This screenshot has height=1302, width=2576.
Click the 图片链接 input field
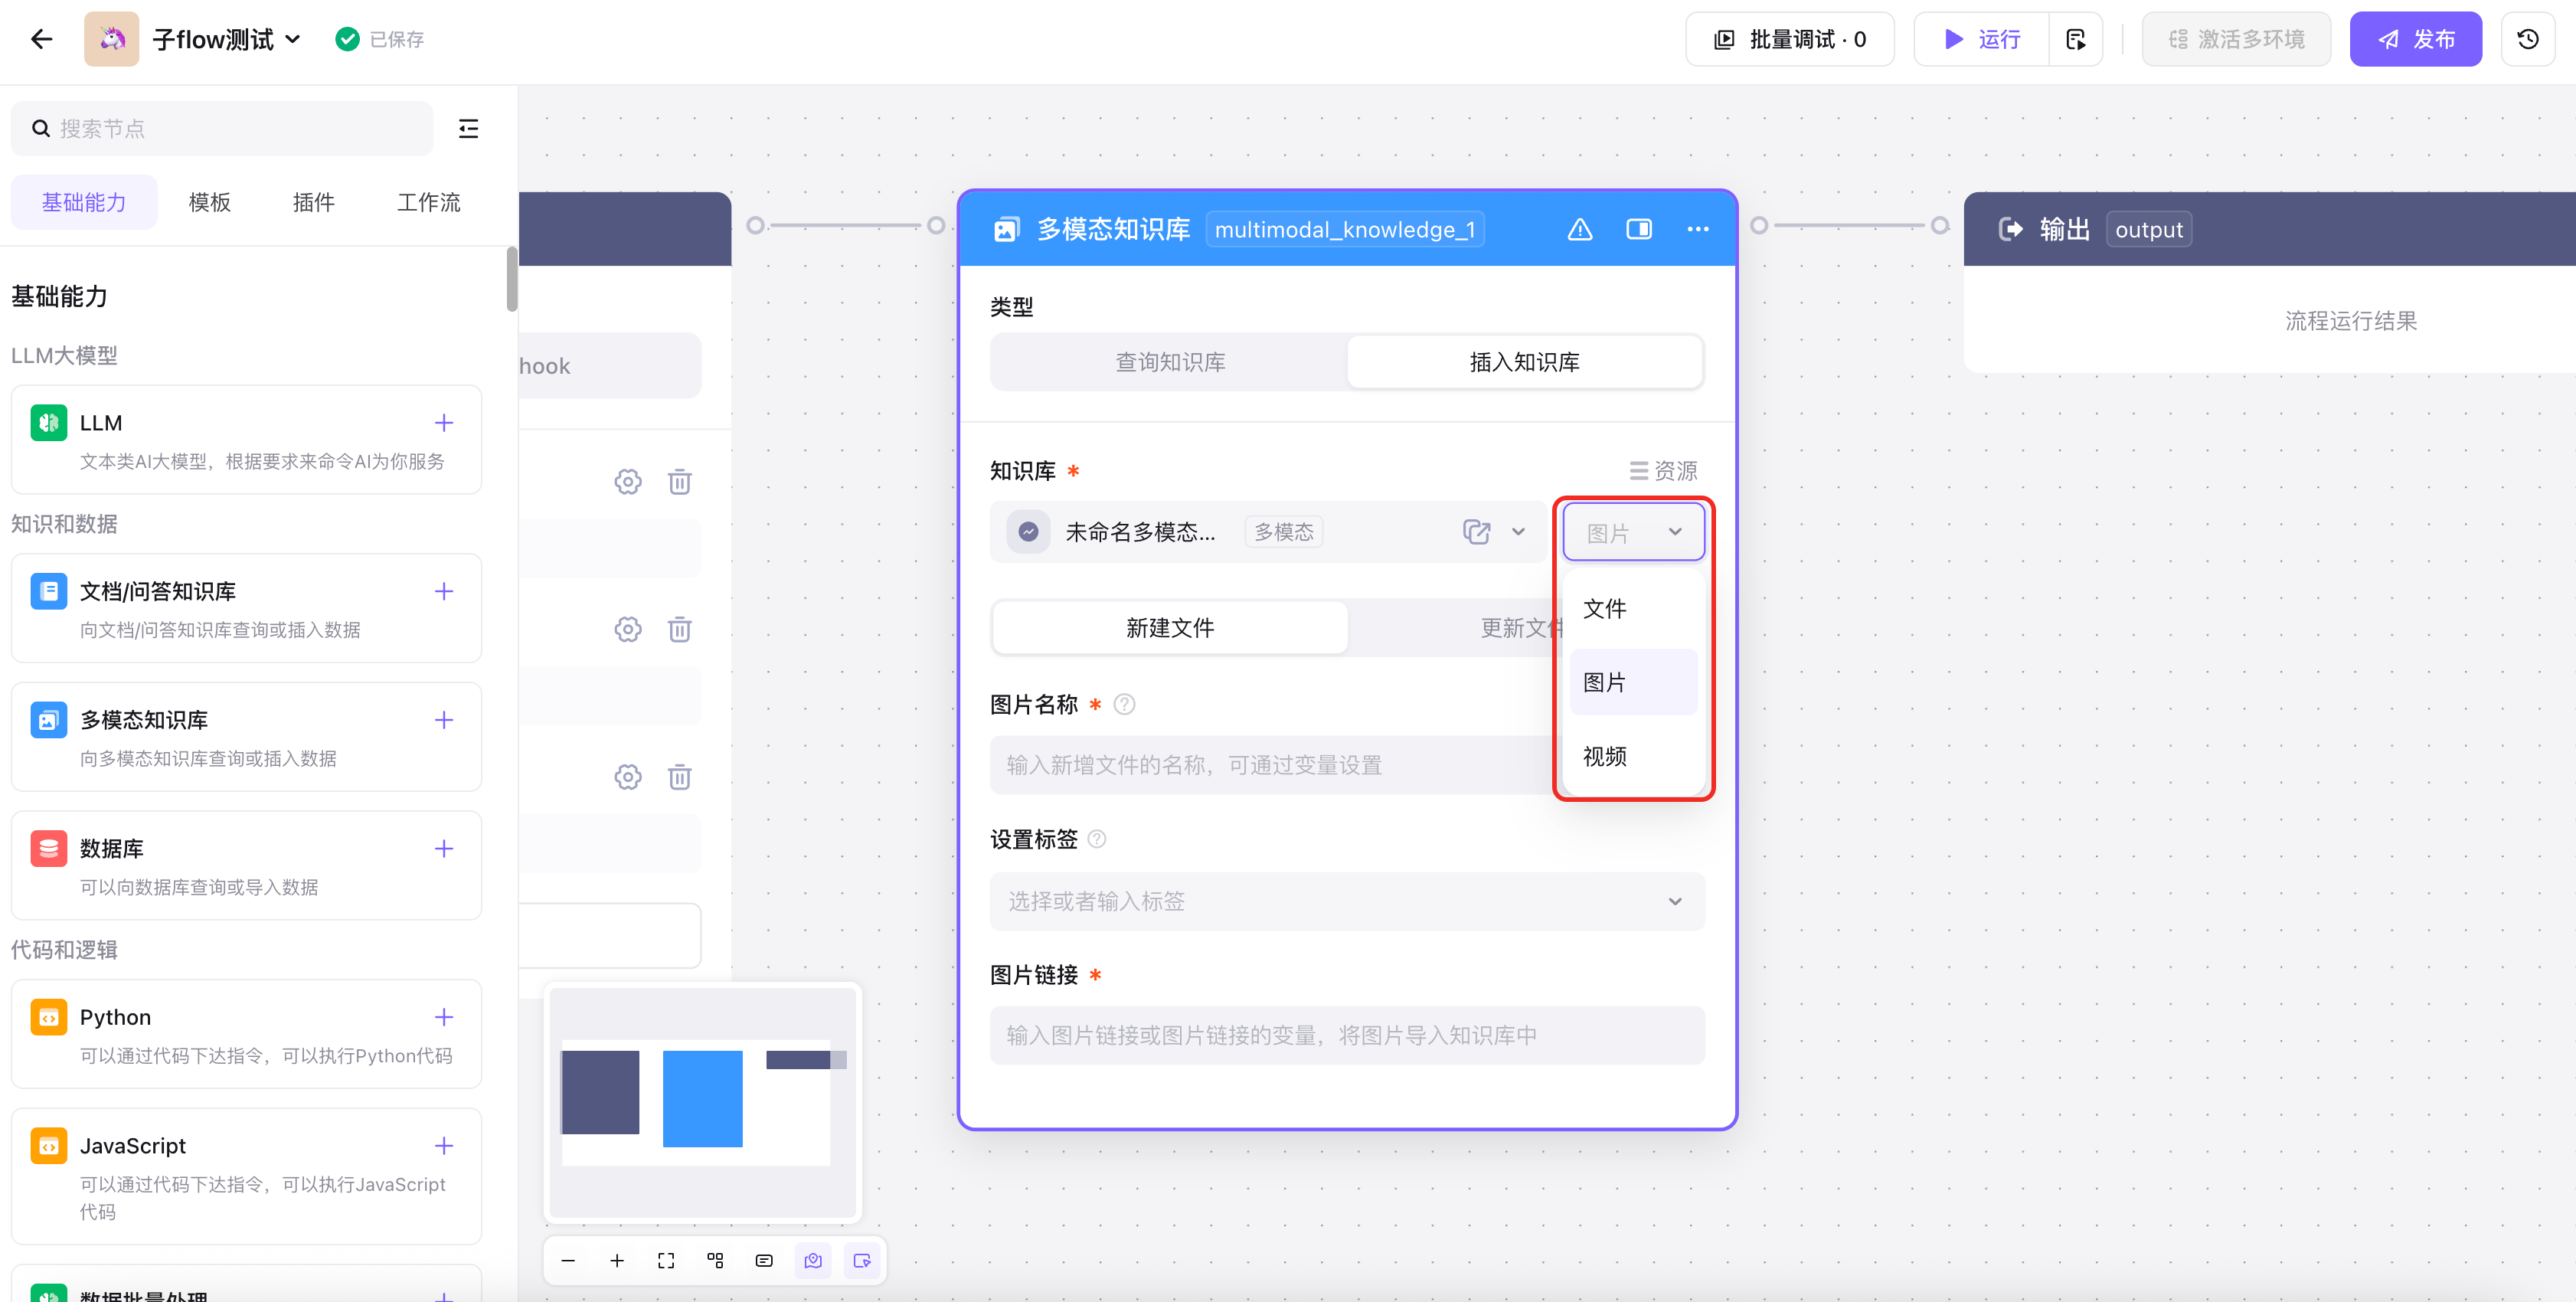[1346, 1035]
